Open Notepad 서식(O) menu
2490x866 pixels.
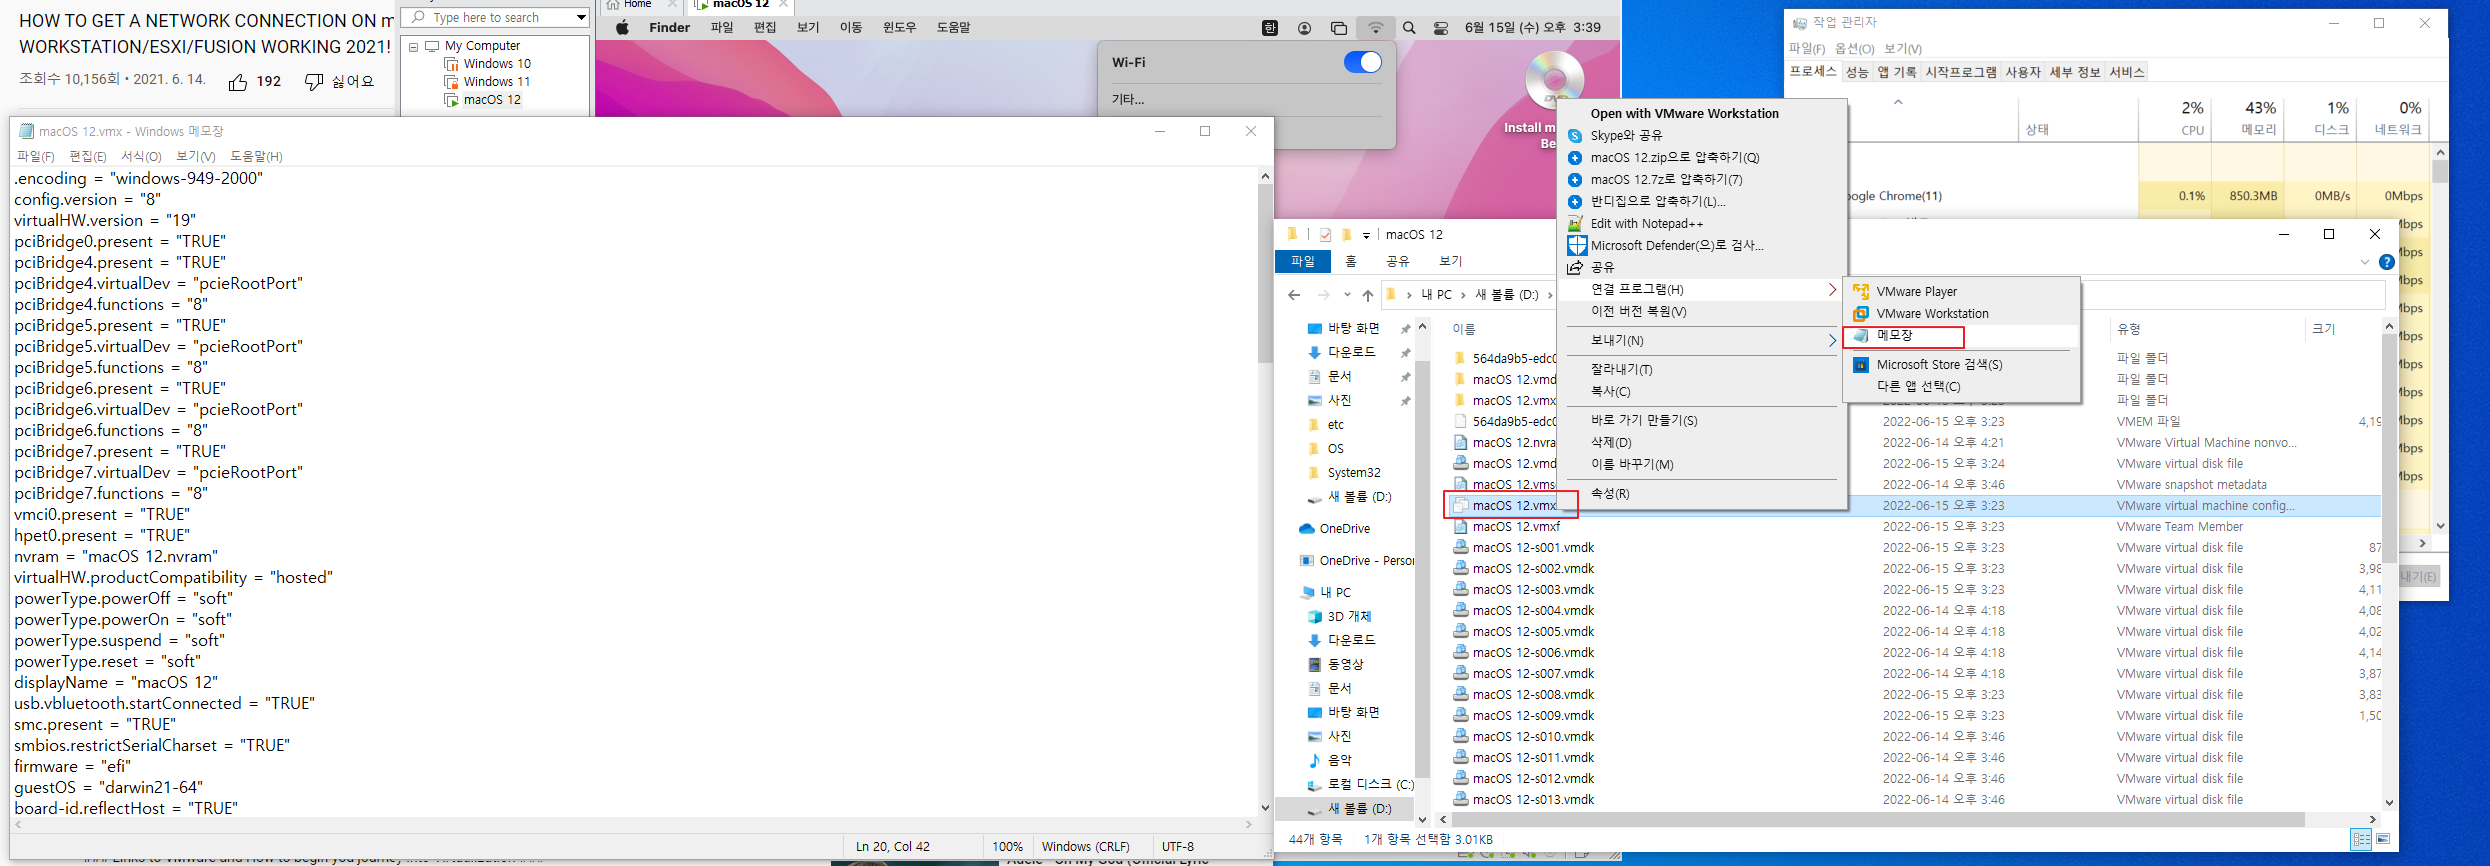click(141, 156)
